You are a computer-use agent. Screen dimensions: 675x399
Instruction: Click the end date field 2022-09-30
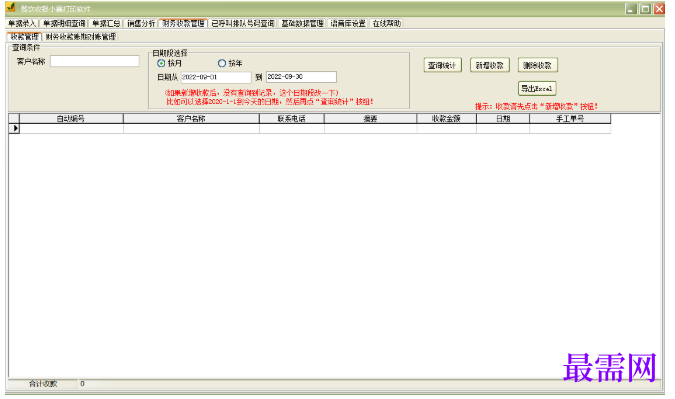(301, 77)
